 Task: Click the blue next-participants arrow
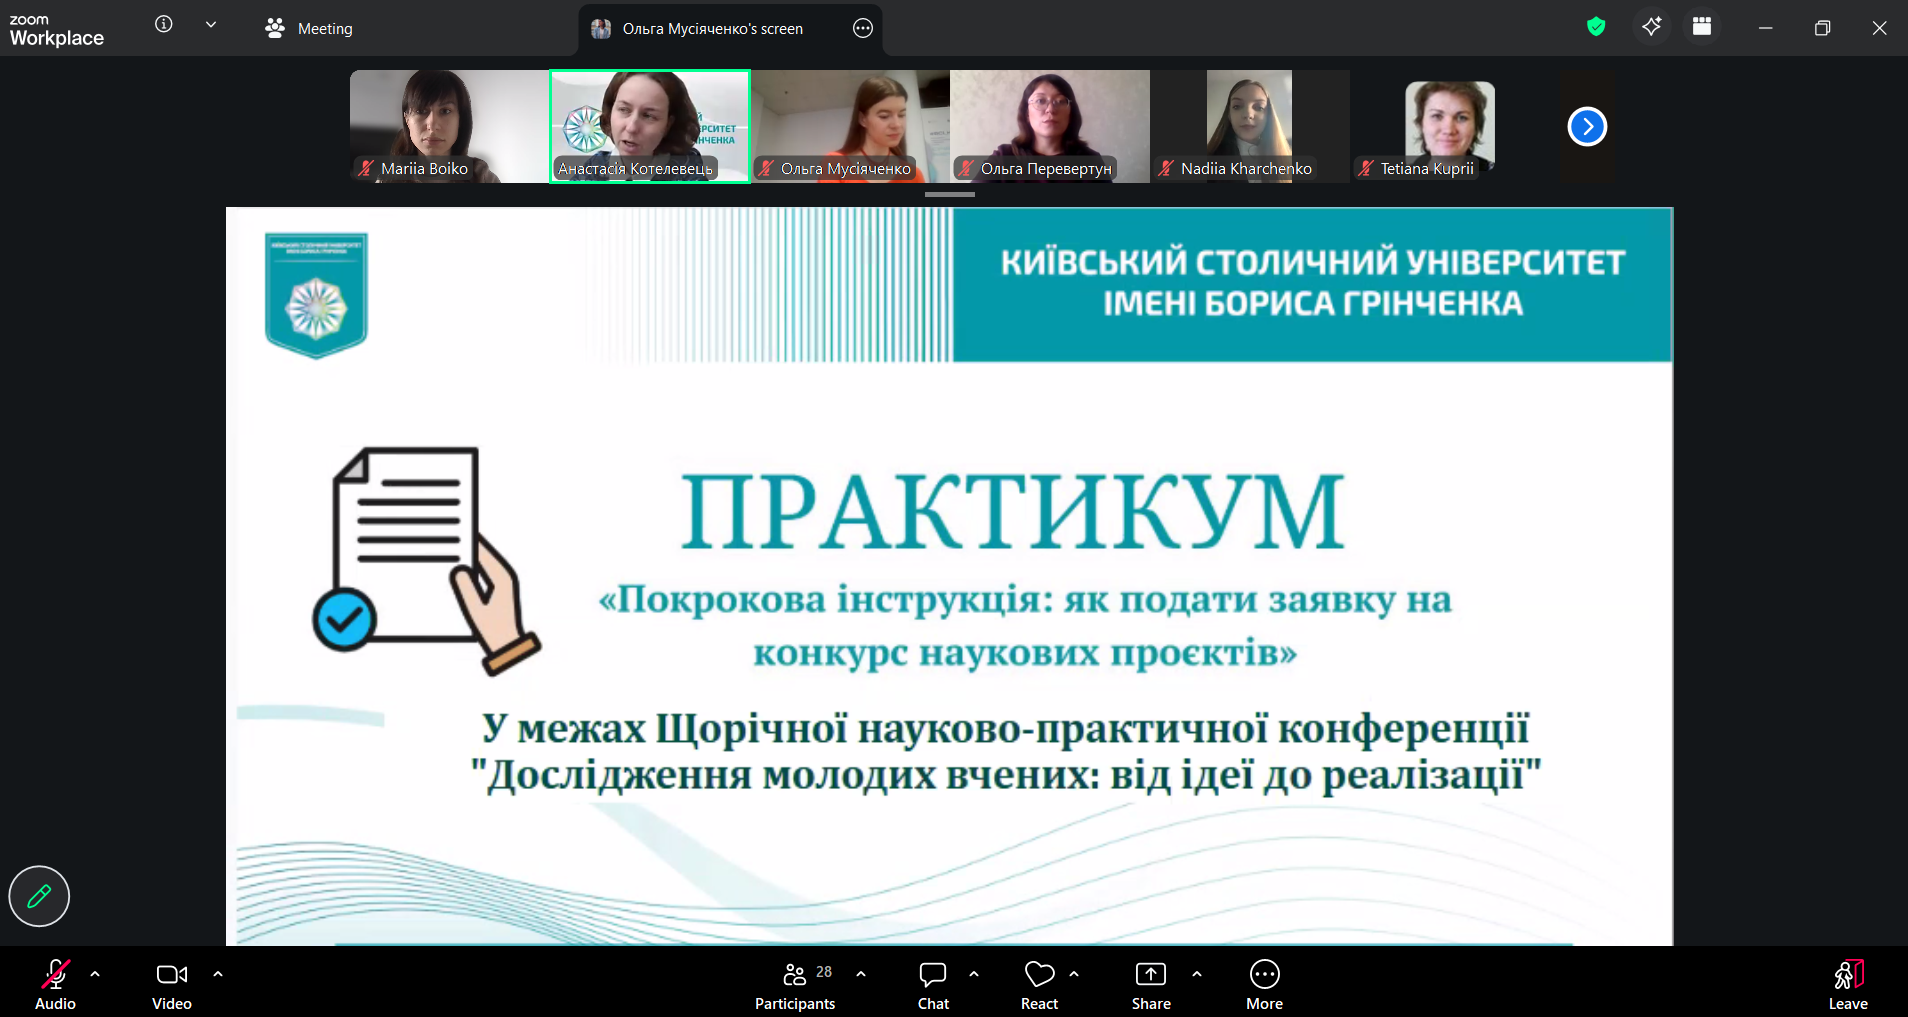(x=1587, y=126)
